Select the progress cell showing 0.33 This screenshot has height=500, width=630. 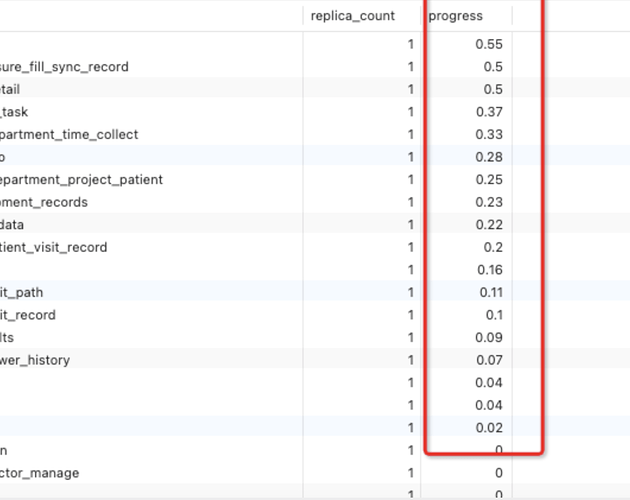coord(466,134)
